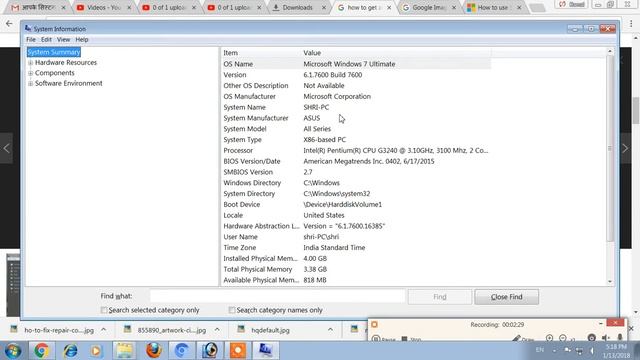Image resolution: width=640 pixels, height=360 pixels.
Task: Select the System Information taskbar icon
Action: tap(266, 351)
